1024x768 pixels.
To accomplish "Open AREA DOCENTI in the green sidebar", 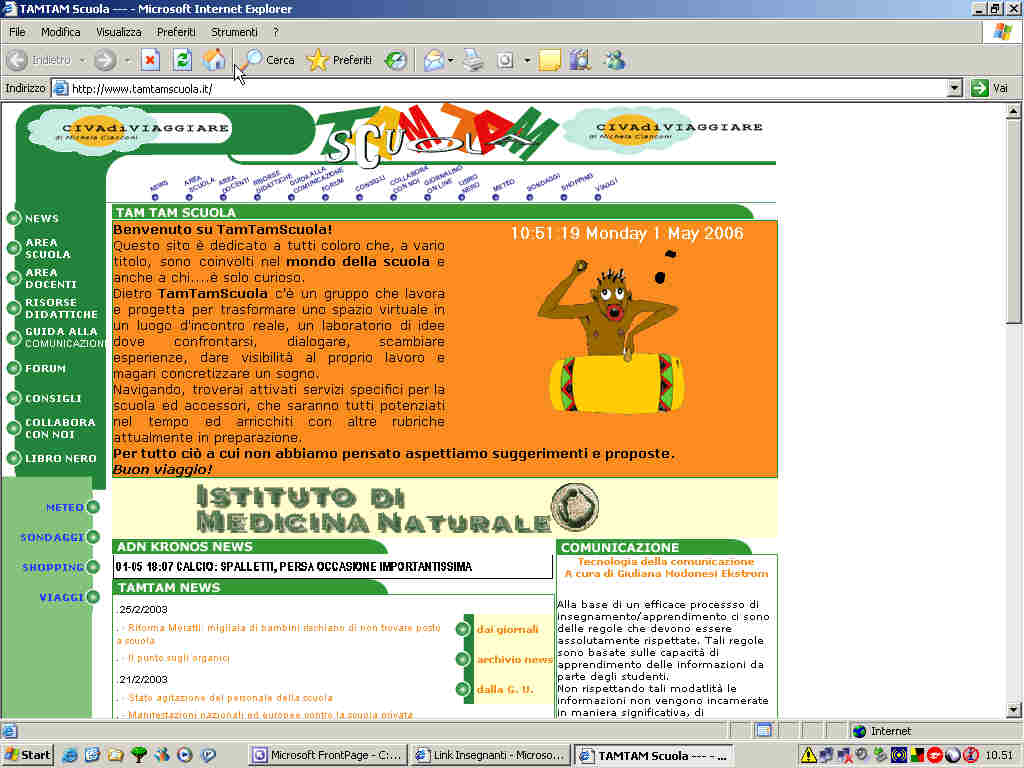I will click(x=51, y=278).
